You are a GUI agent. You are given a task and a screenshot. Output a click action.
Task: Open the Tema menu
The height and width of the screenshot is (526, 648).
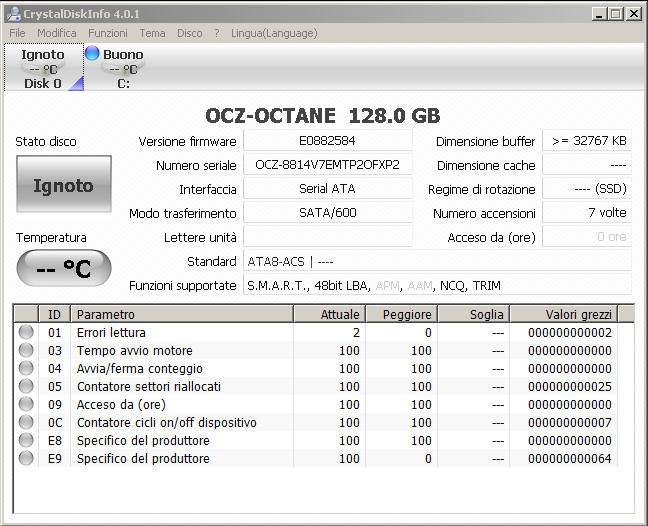point(152,33)
